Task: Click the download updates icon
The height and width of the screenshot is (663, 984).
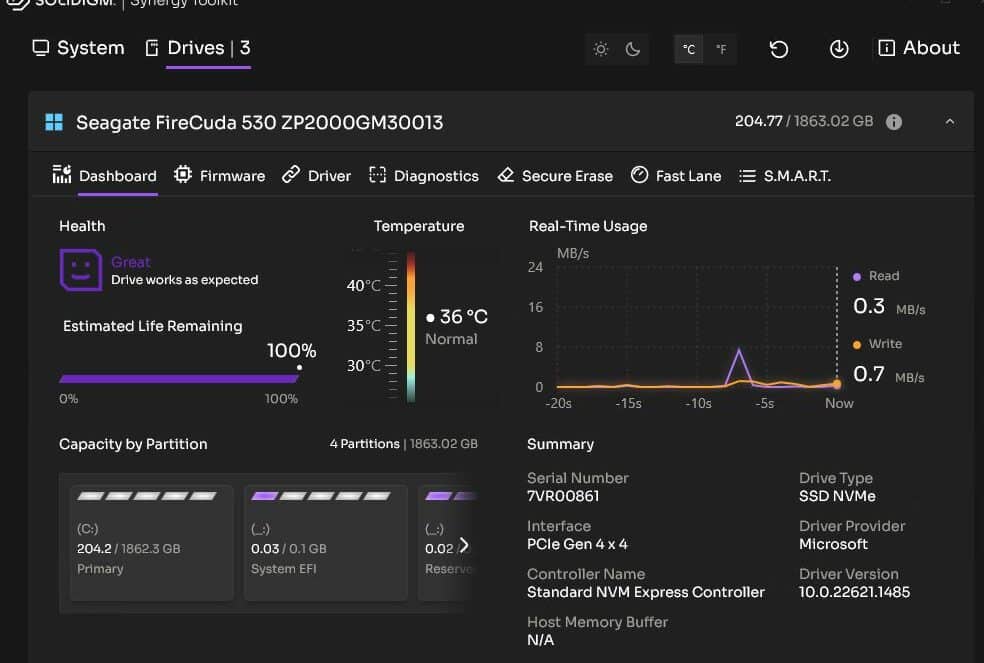Action: pos(839,49)
